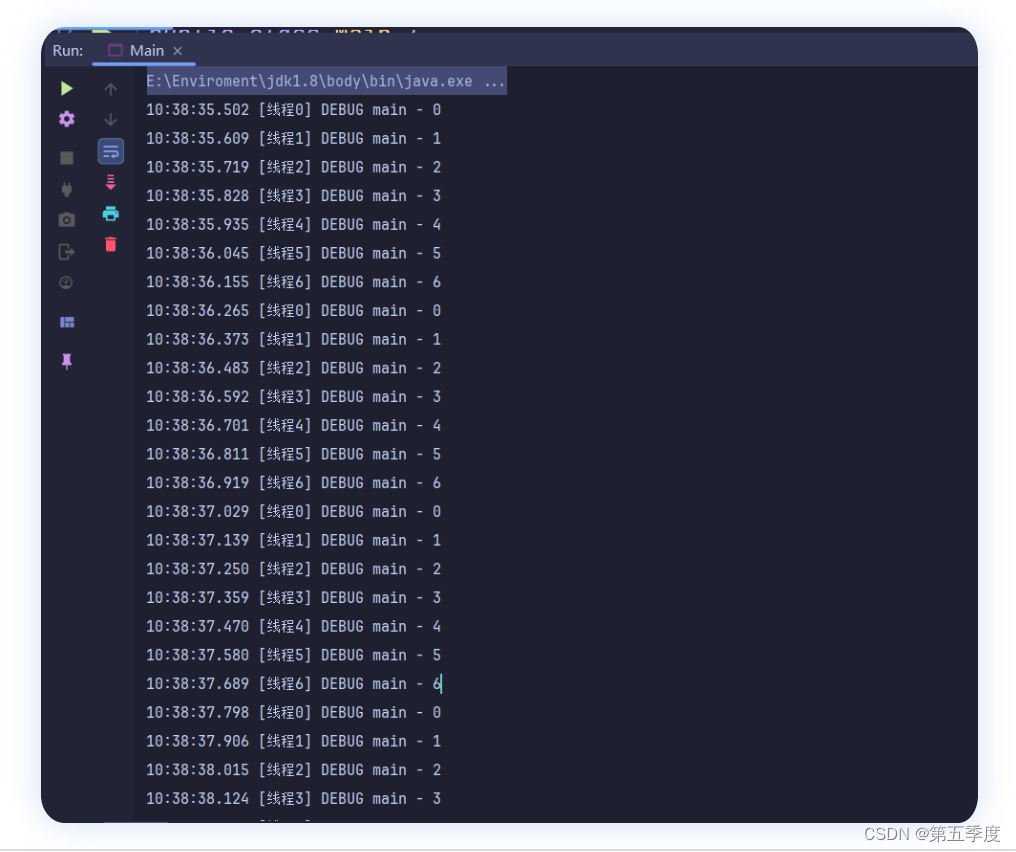Select log line timestamped 10:38:36.373
Viewport: 1016px width, 852px height.
(294, 340)
